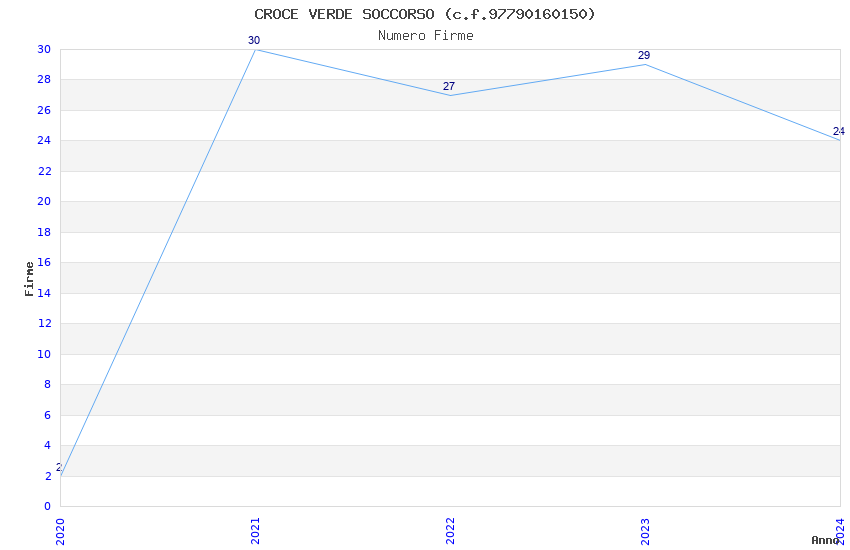
Task: Select the data label 27 above 2022
Action: 449,86
